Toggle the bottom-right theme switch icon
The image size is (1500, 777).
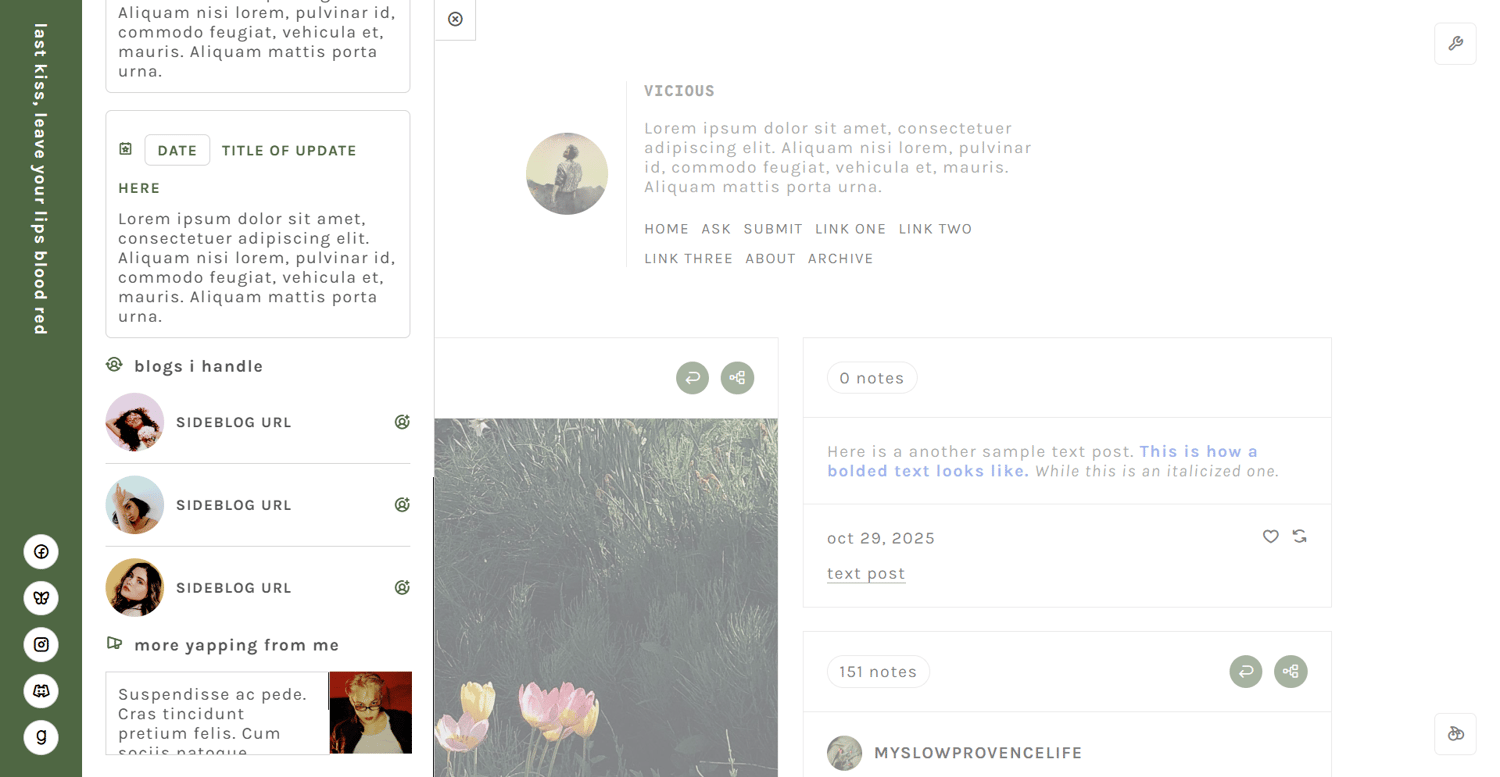(x=1455, y=734)
